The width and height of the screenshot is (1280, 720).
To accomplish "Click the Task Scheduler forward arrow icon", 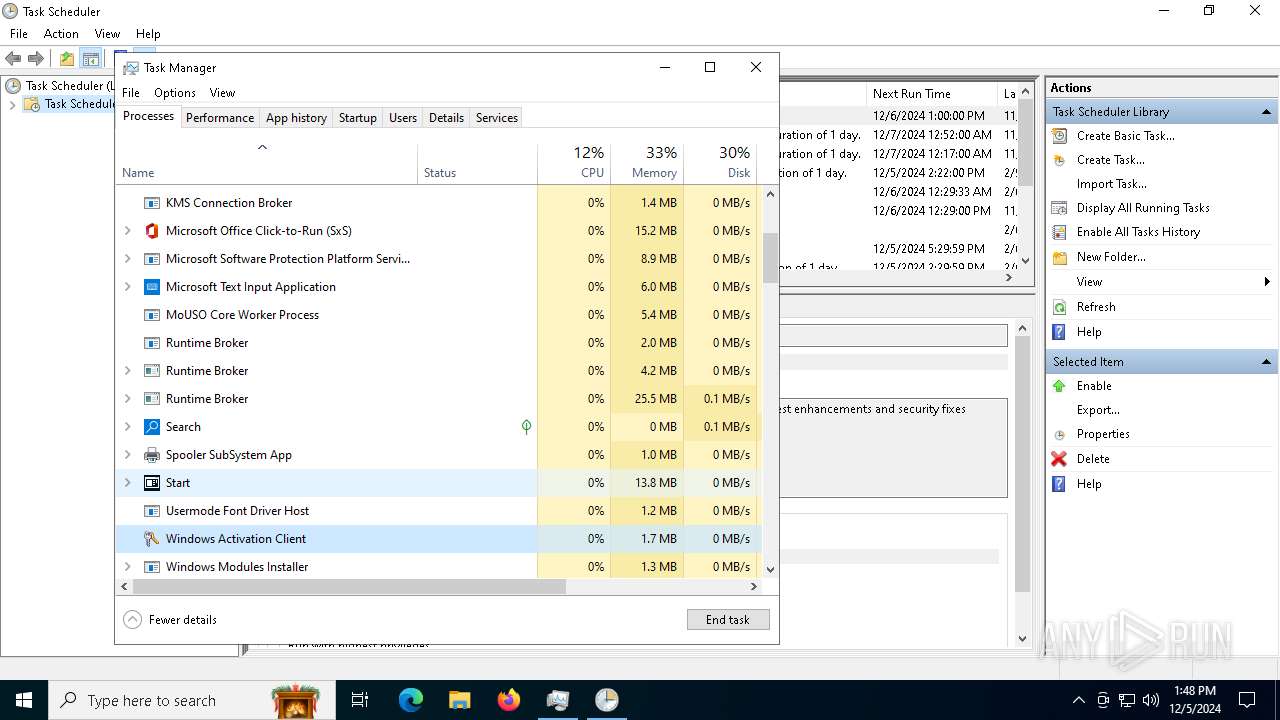I will click(36, 59).
